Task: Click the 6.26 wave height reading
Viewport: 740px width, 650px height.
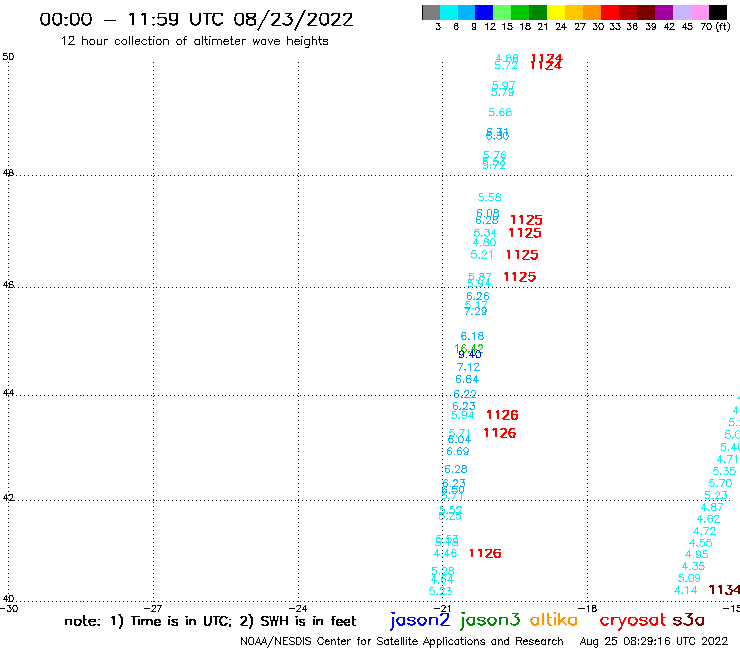Action: (x=478, y=296)
